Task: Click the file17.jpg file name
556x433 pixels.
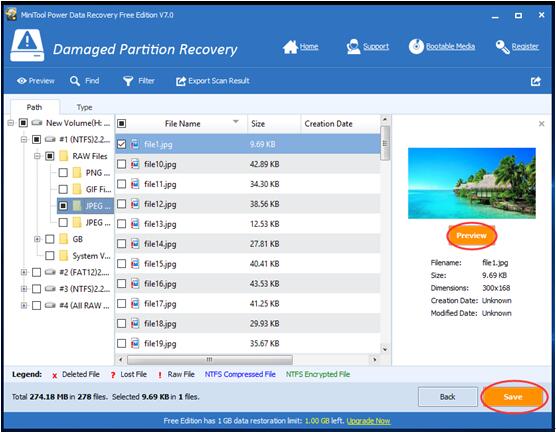Action: pyautogui.click(x=160, y=304)
